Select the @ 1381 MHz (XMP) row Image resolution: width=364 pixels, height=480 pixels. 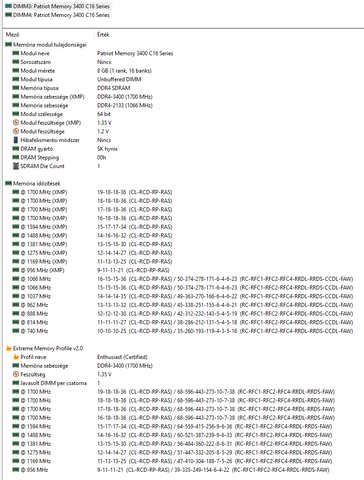92,244
